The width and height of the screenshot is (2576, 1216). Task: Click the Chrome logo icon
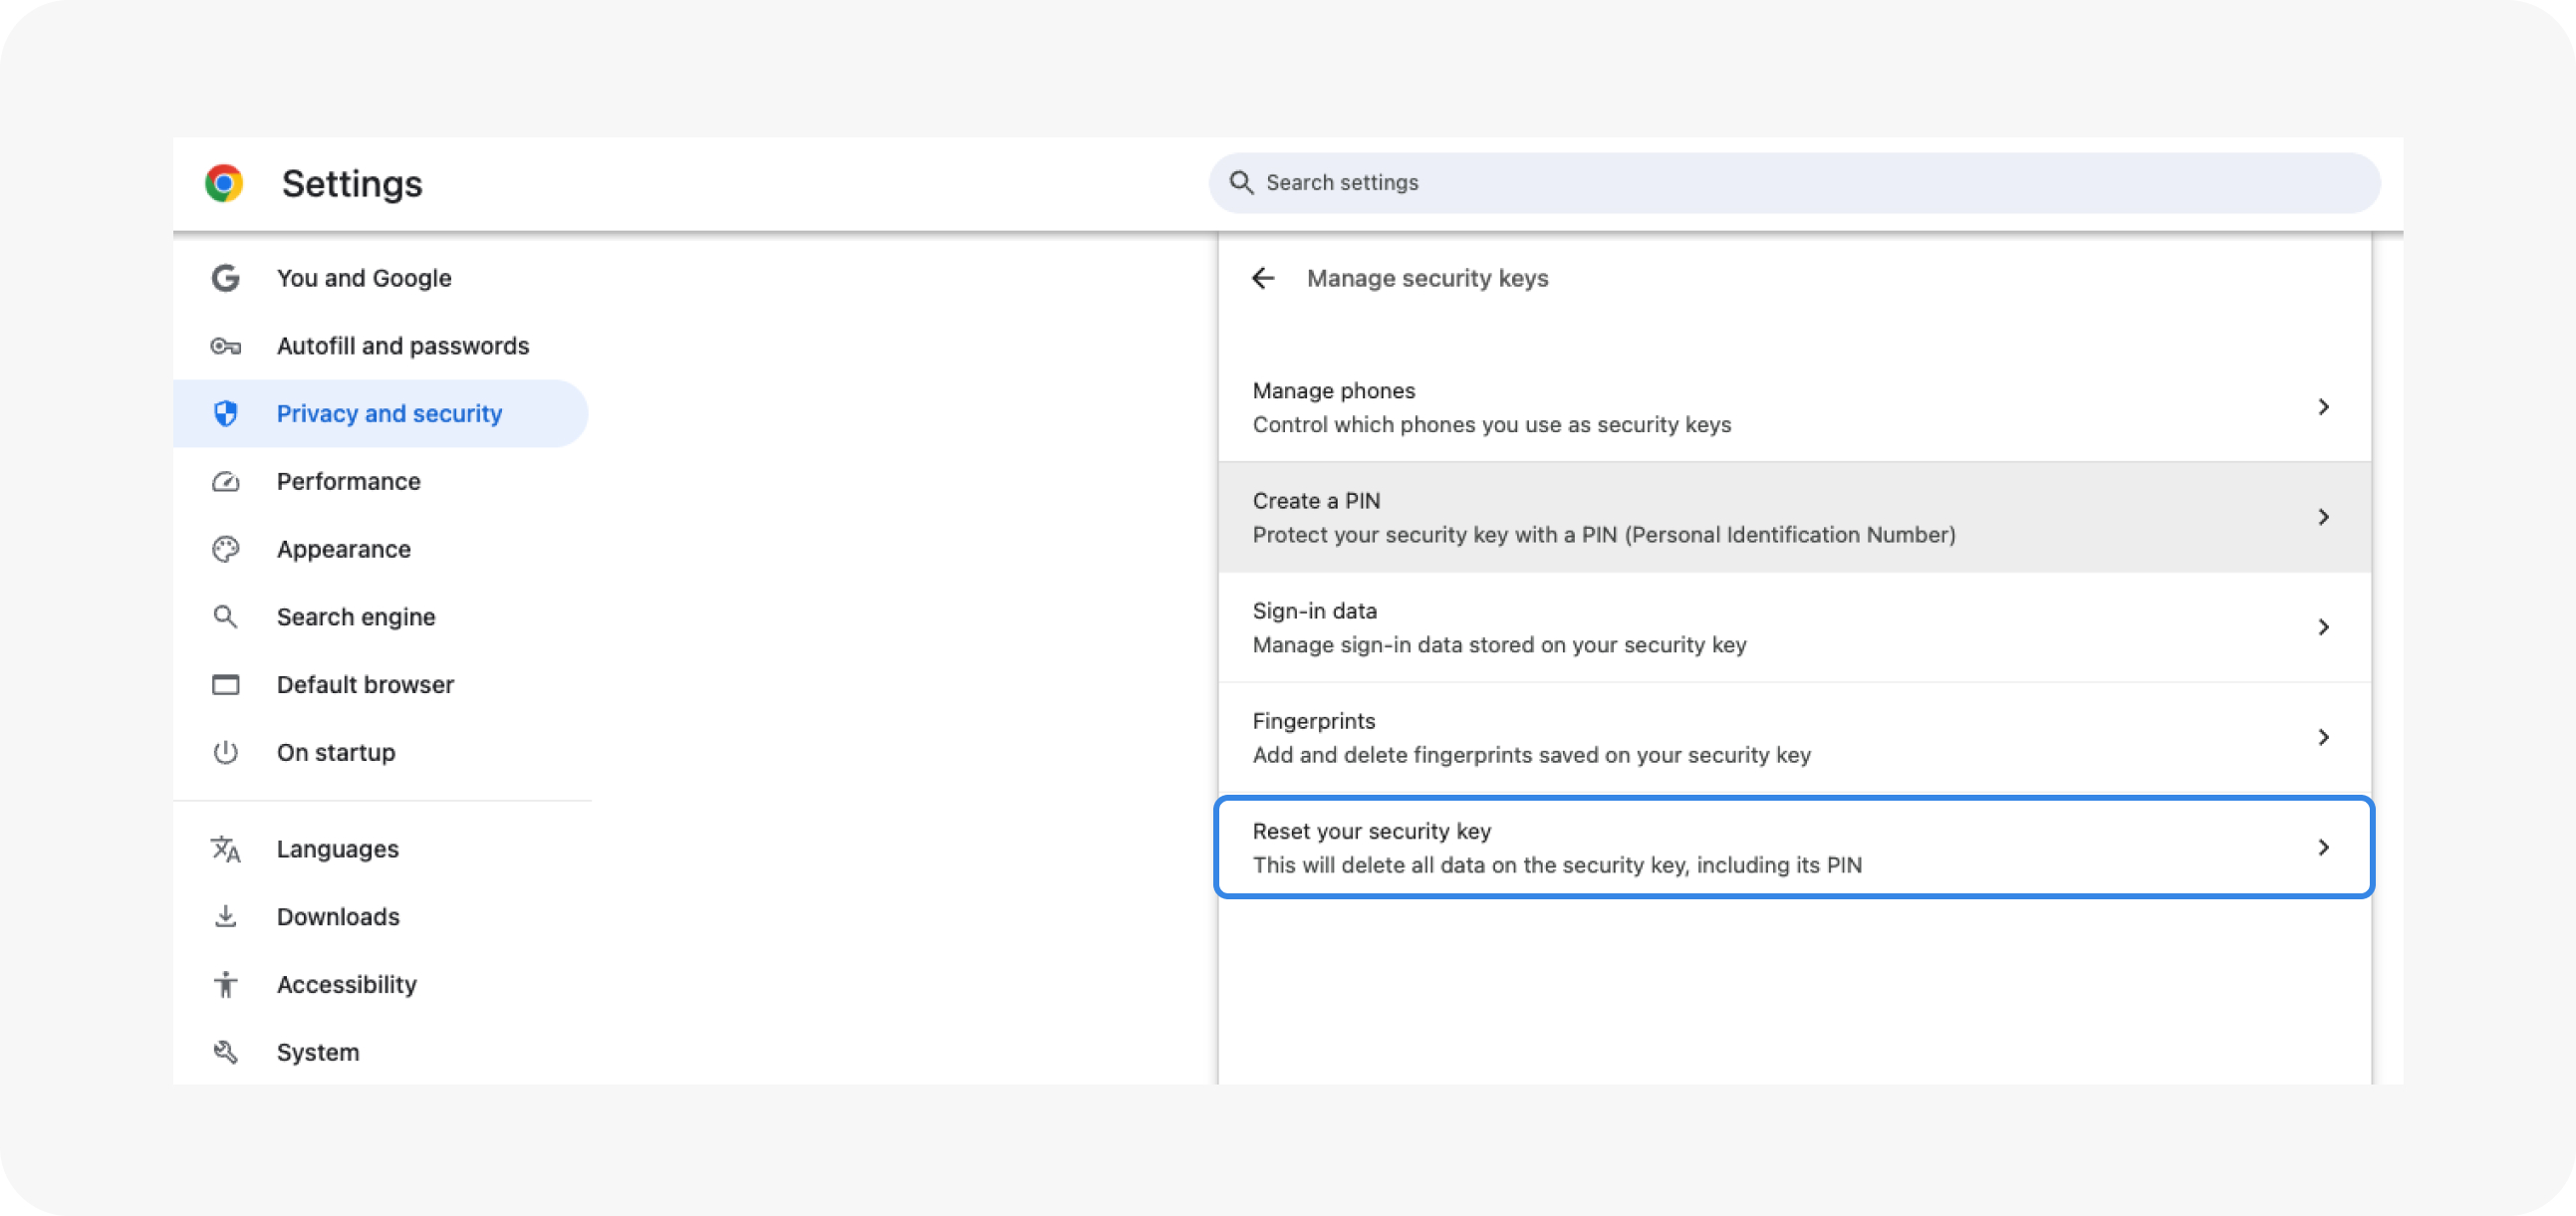click(224, 183)
